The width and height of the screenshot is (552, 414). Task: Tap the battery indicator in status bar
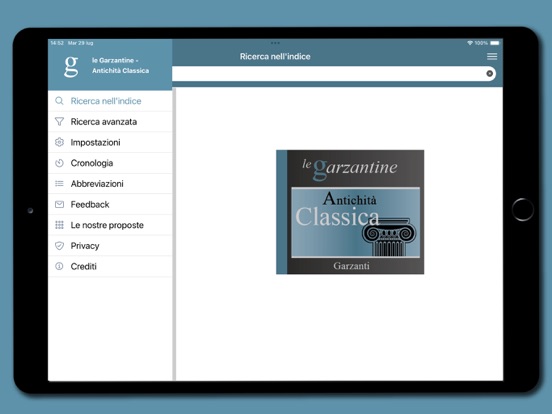click(495, 43)
